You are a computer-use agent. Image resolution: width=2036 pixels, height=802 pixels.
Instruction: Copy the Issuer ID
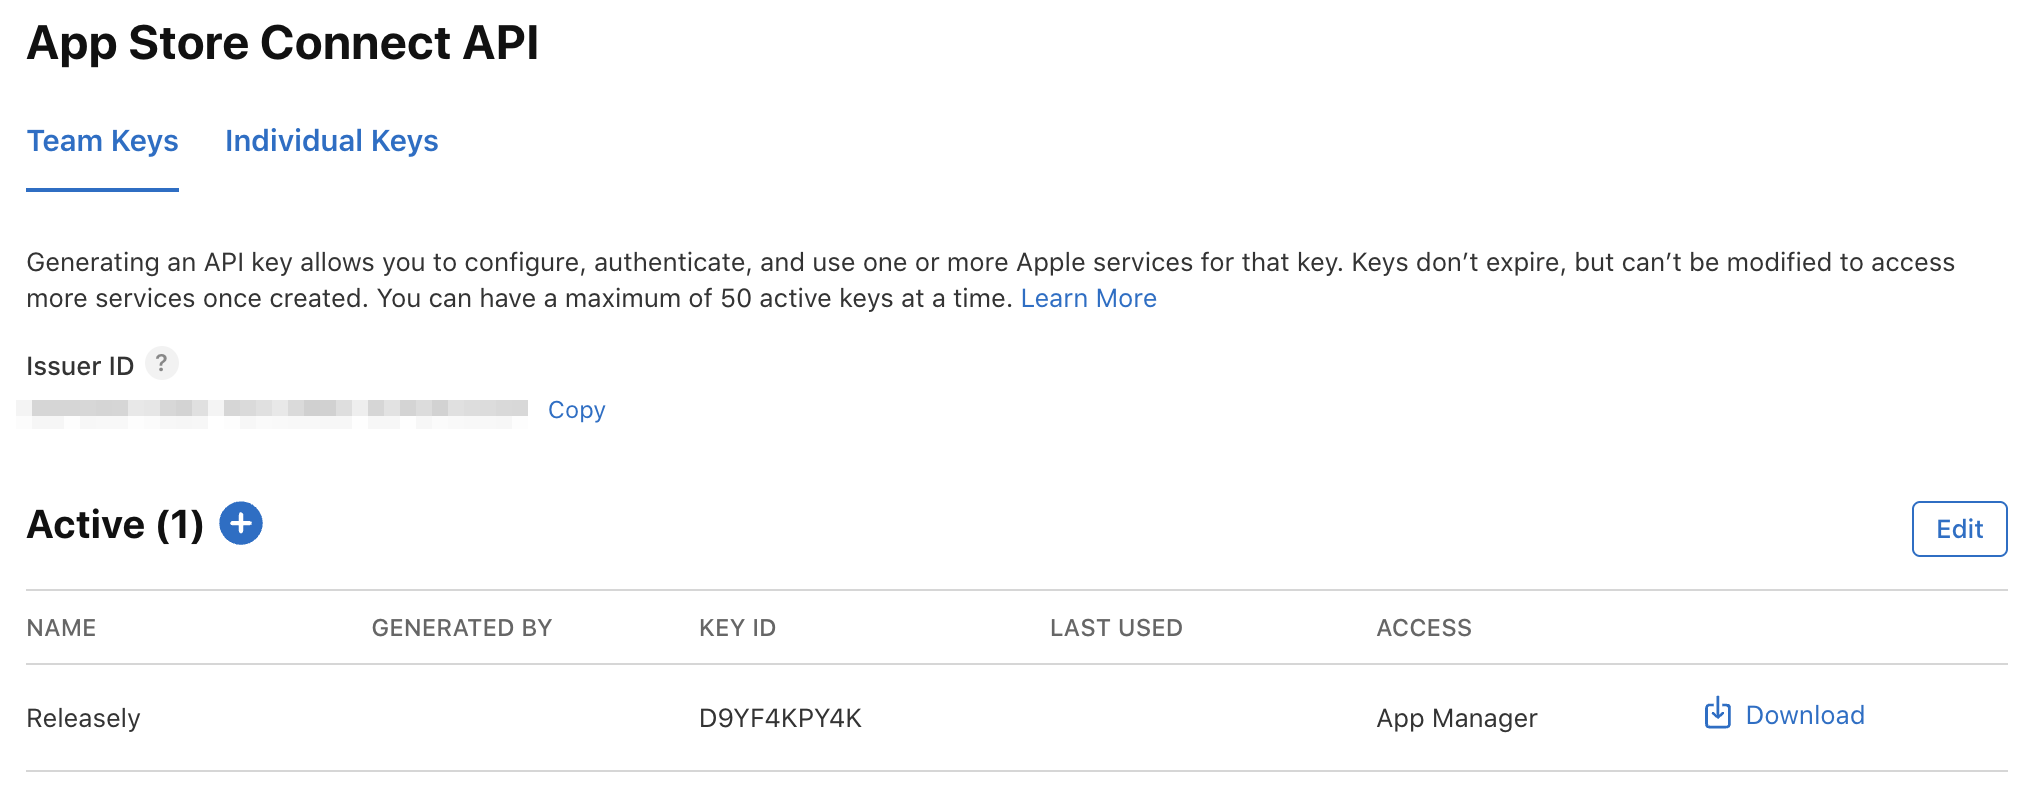[576, 410]
